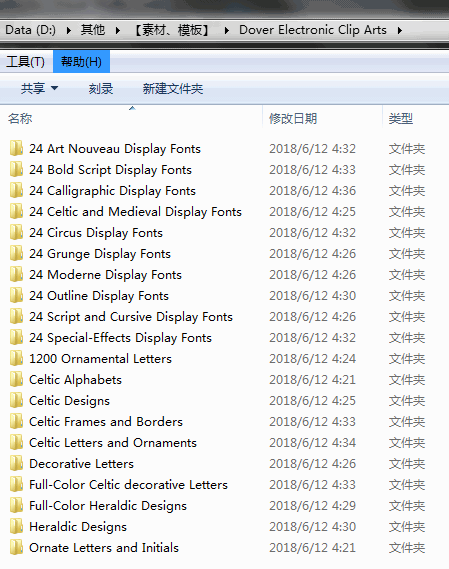This screenshot has width=449, height=569.
Task: Select the 1200 Ornamental Letters folder icon
Action: click(x=16, y=359)
